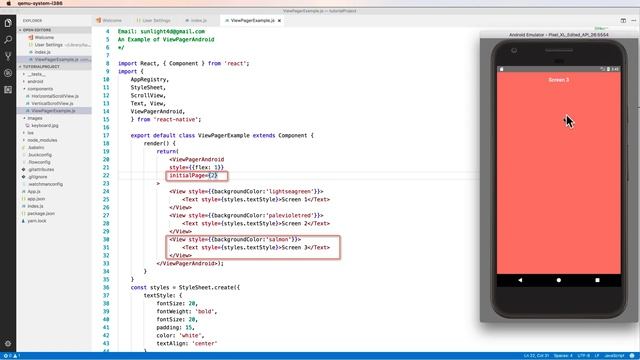Image resolution: width=640 pixels, height=360 pixels.
Task: Expand the node_modules folder
Action: click(42, 140)
